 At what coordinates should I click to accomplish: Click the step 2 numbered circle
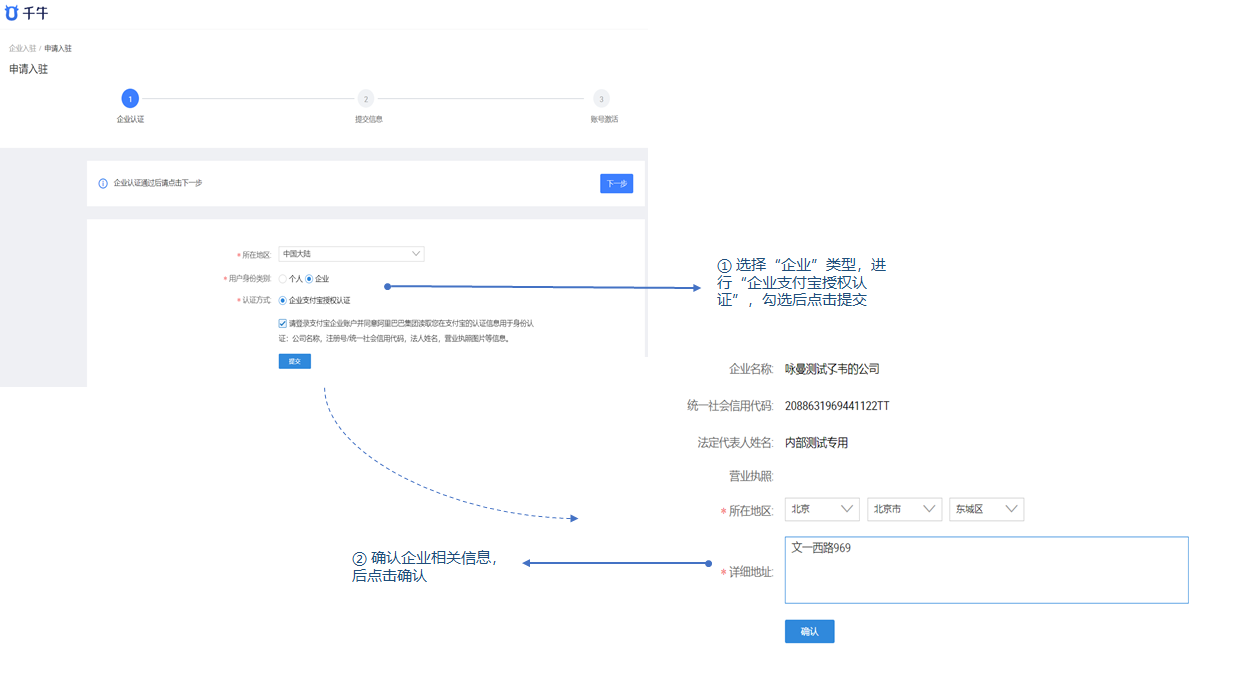[366, 98]
